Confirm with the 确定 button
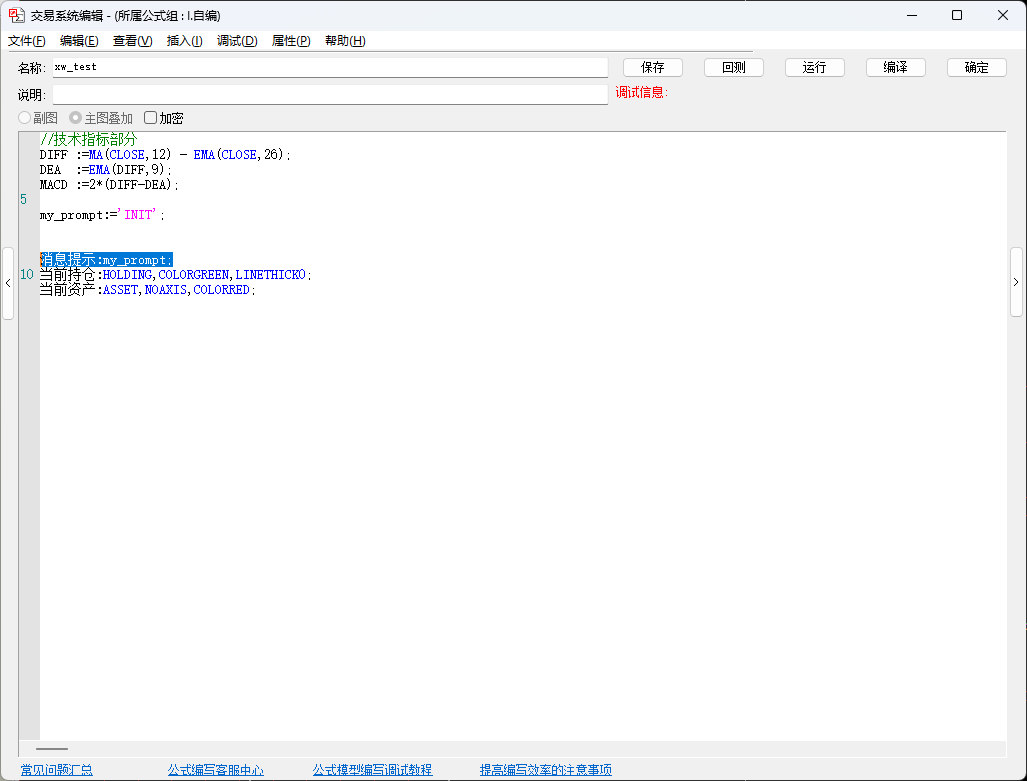The height and width of the screenshot is (781, 1027). coord(977,67)
